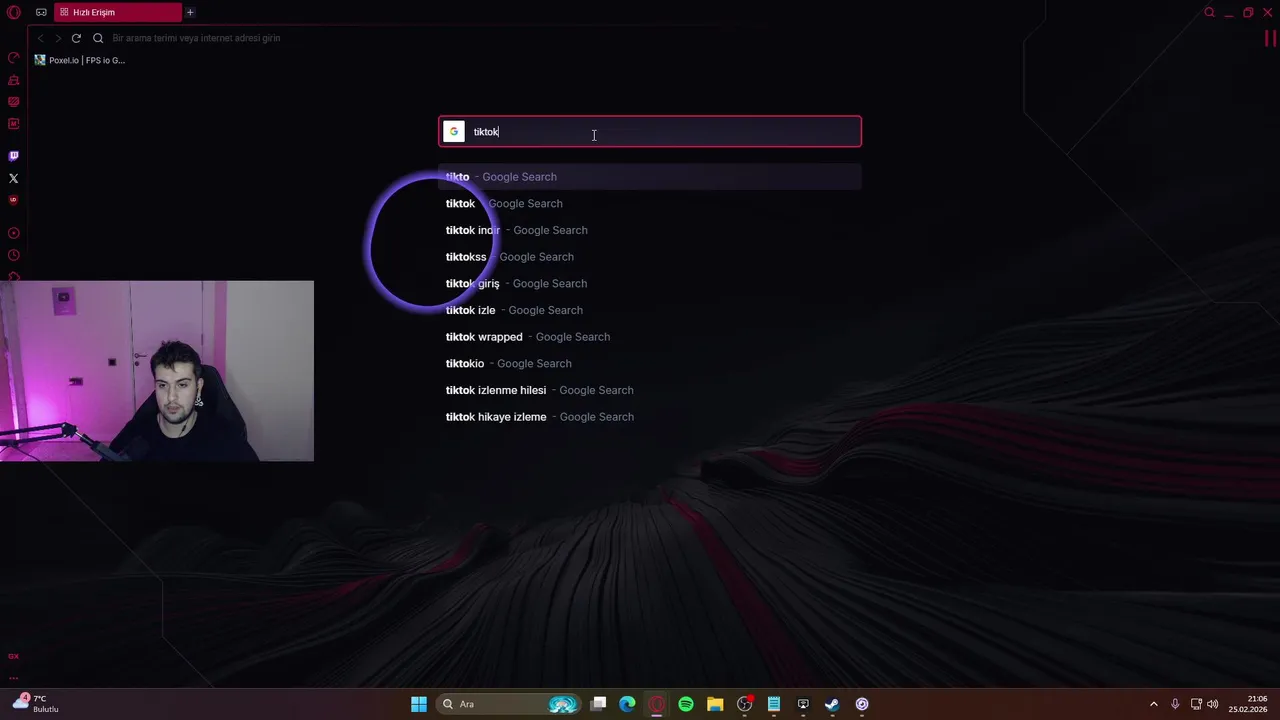This screenshot has width=1280, height=720.
Task: Go back with the back arrow
Action: point(41,38)
